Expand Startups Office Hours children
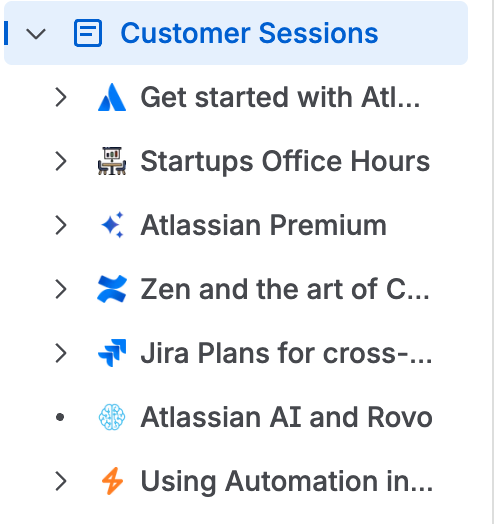Screen dimensions: 494x524 (x=61, y=161)
